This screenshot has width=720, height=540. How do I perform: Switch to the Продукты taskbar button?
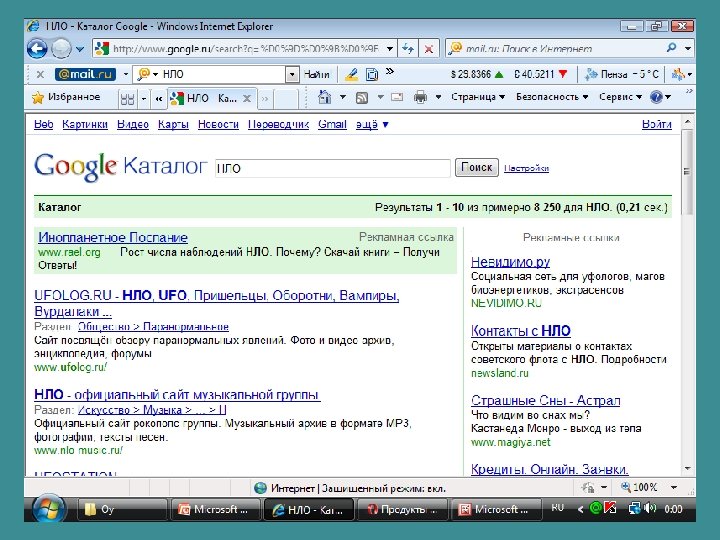click(x=401, y=510)
